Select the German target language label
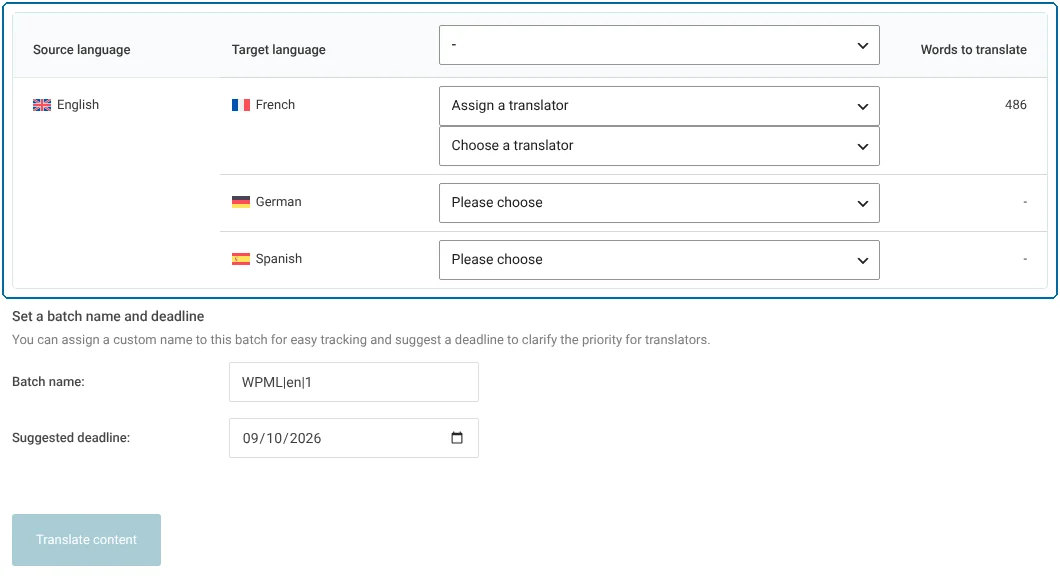Image resolution: width=1060 pixels, height=578 pixels. [279, 202]
